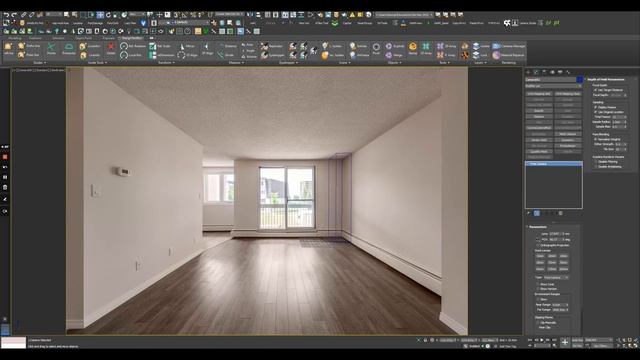640x360 pixels.
Task: Activate the Select and Move tool
Action: 100,15
